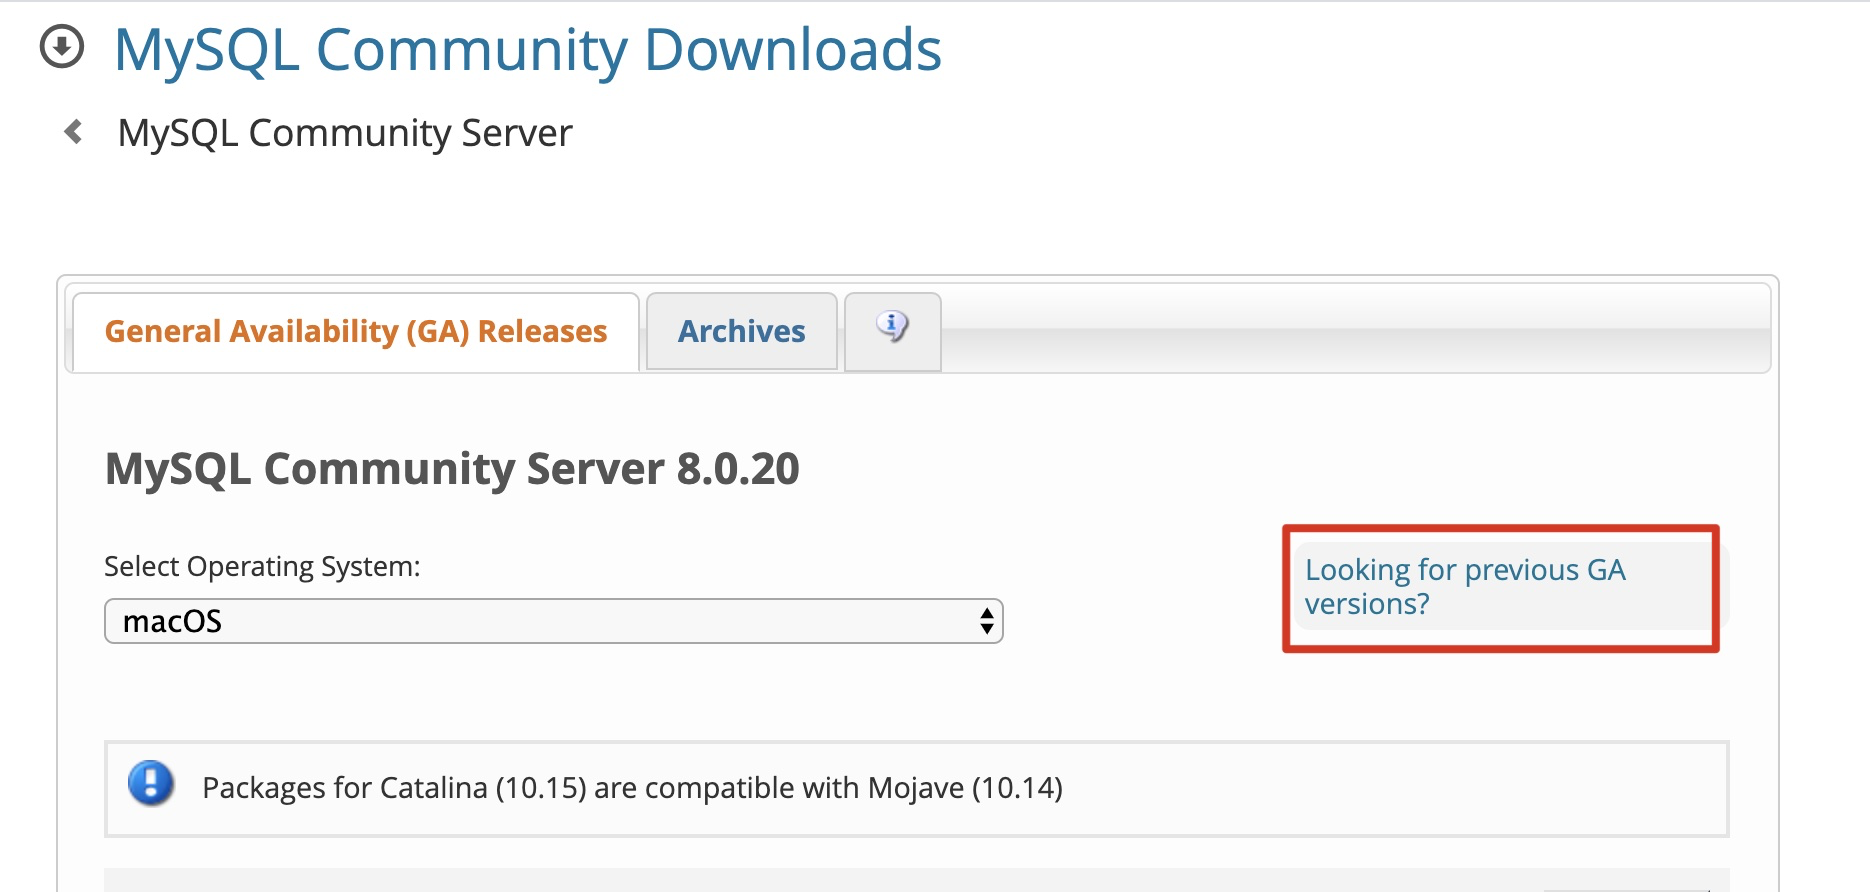The image size is (1870, 892).
Task: Go back using the left chevron
Action: [x=73, y=131]
